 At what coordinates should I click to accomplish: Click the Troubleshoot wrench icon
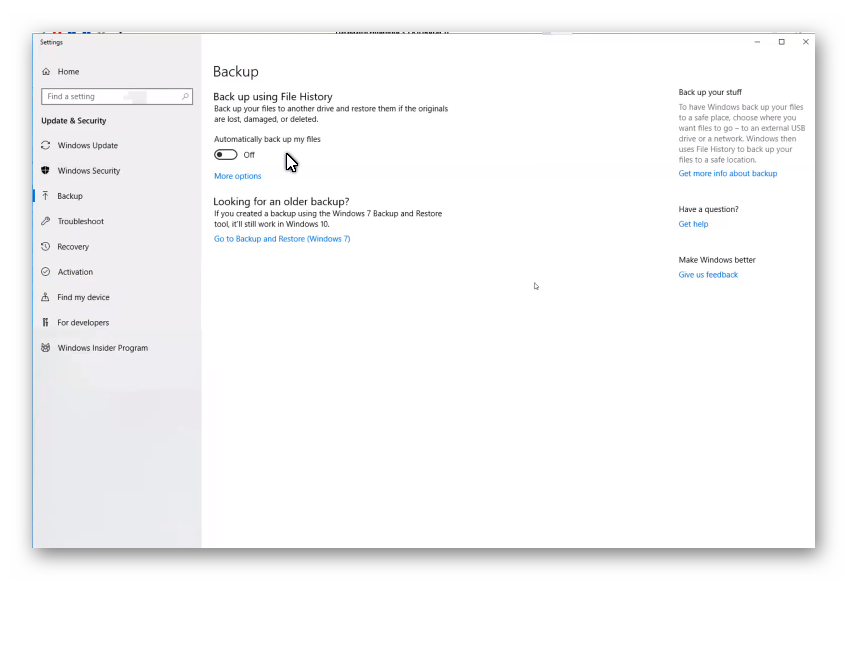pos(45,221)
